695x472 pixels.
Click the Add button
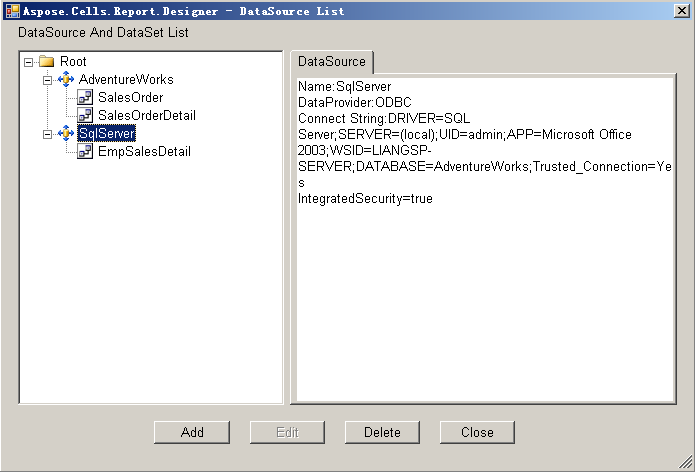pos(192,432)
